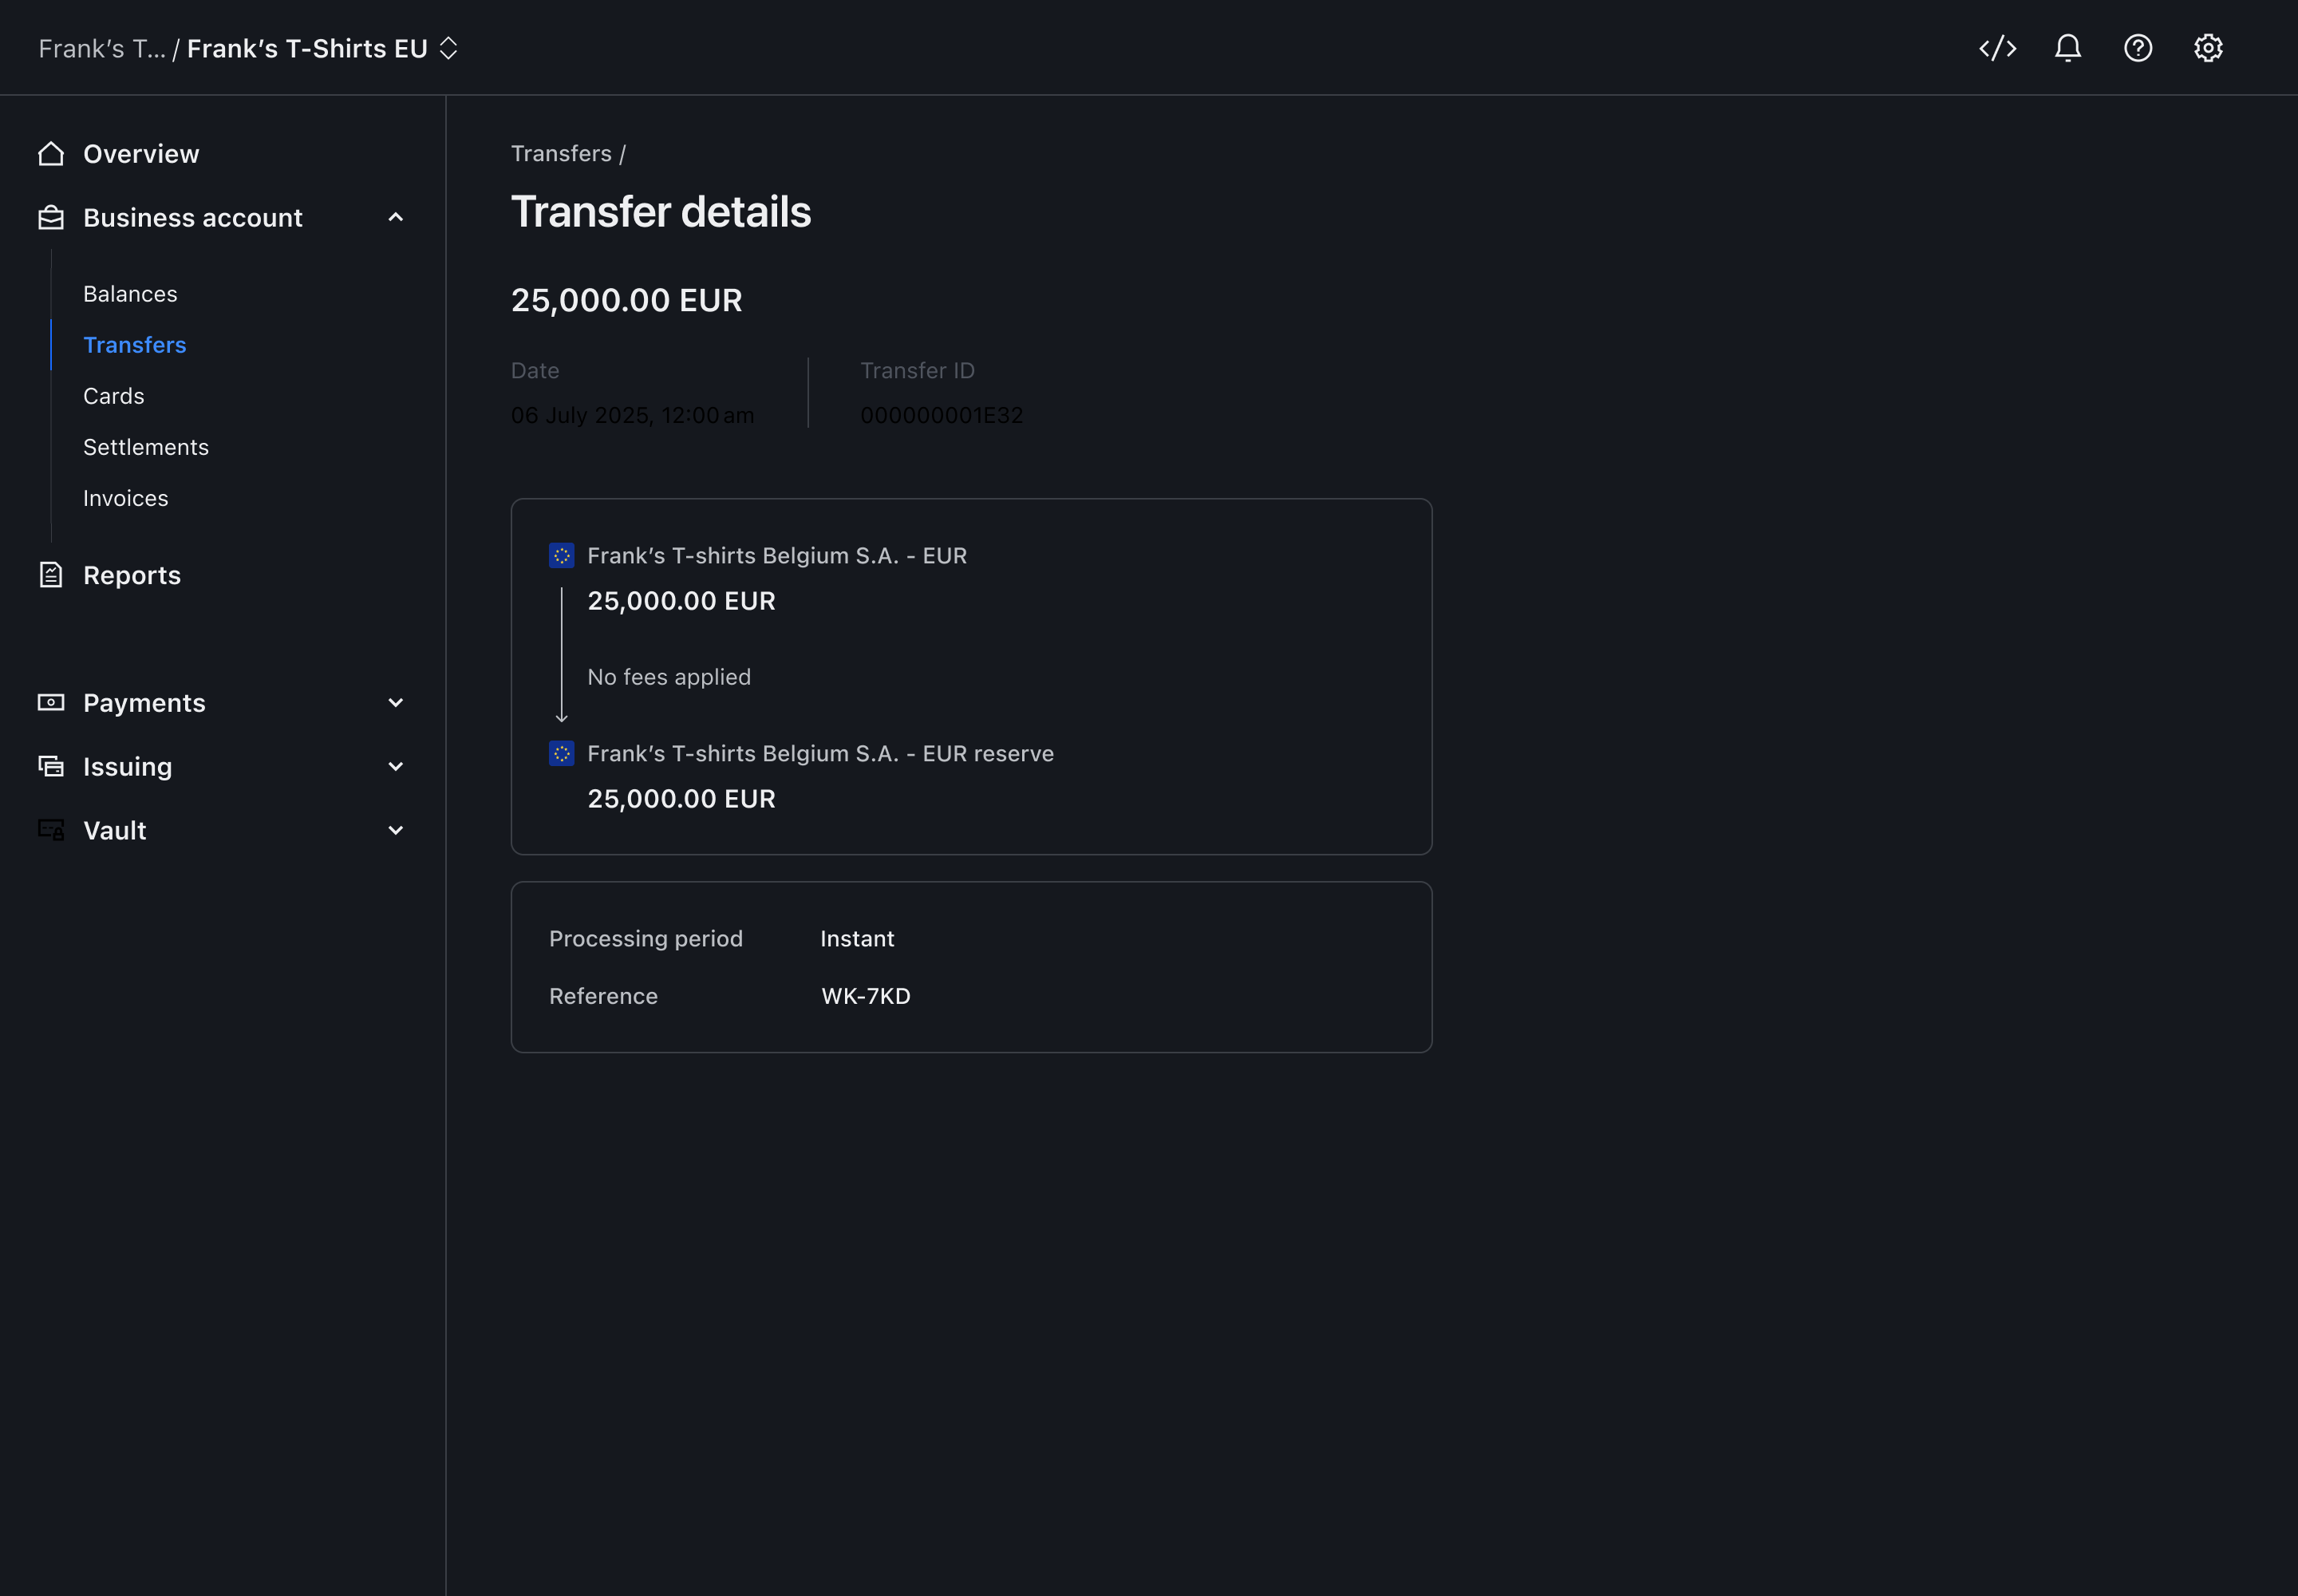
Task: Open the help question mark icon
Action: pyautogui.click(x=2137, y=48)
